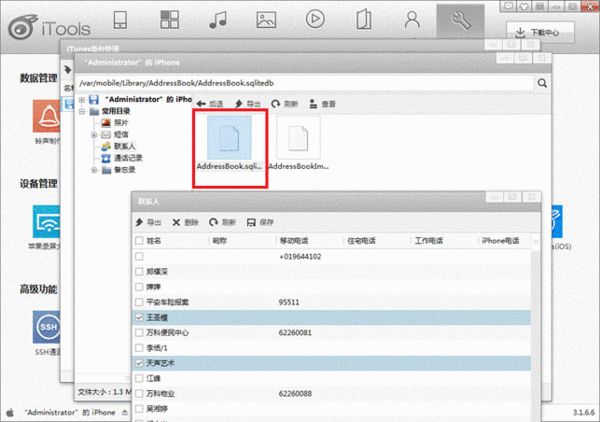Open the device tab icon in iTools
Screen dimensions: 600x422
pos(120,20)
